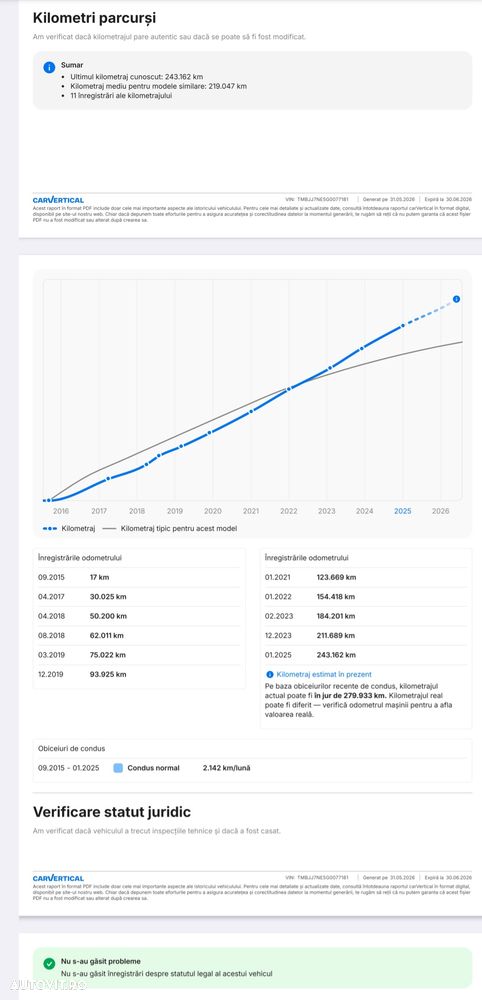Click the info marker at chart's estimated endpoint
The width and height of the screenshot is (482, 1000).
(x=456, y=298)
